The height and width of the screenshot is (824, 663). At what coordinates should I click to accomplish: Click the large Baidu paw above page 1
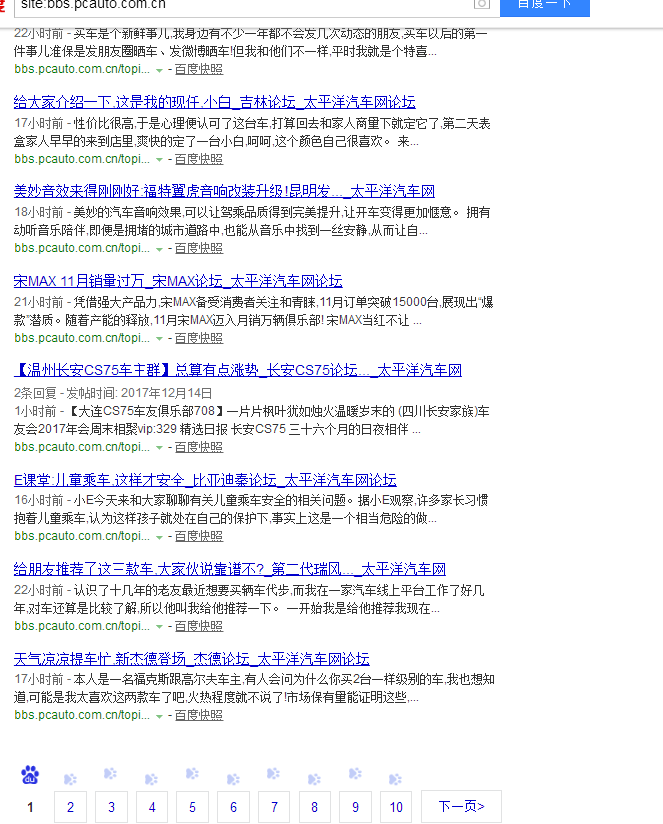(x=30, y=774)
